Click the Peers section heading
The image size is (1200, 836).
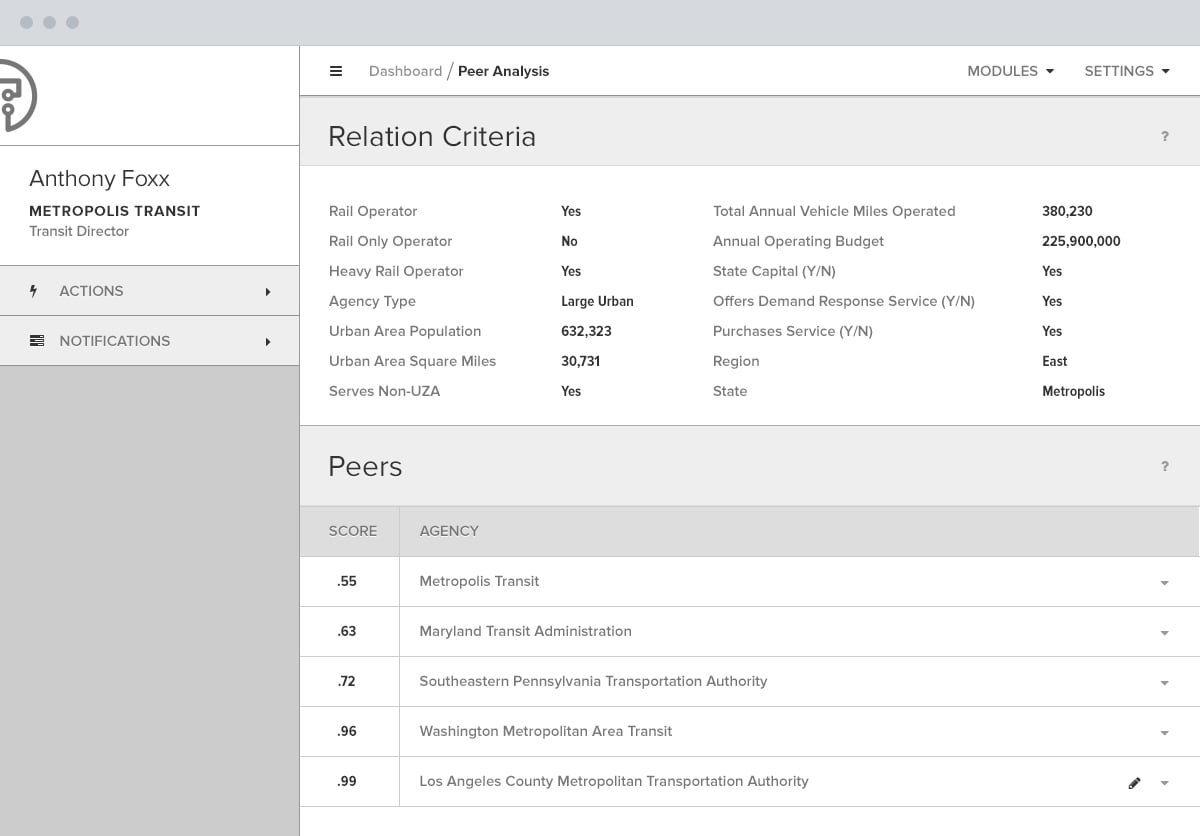pos(365,466)
